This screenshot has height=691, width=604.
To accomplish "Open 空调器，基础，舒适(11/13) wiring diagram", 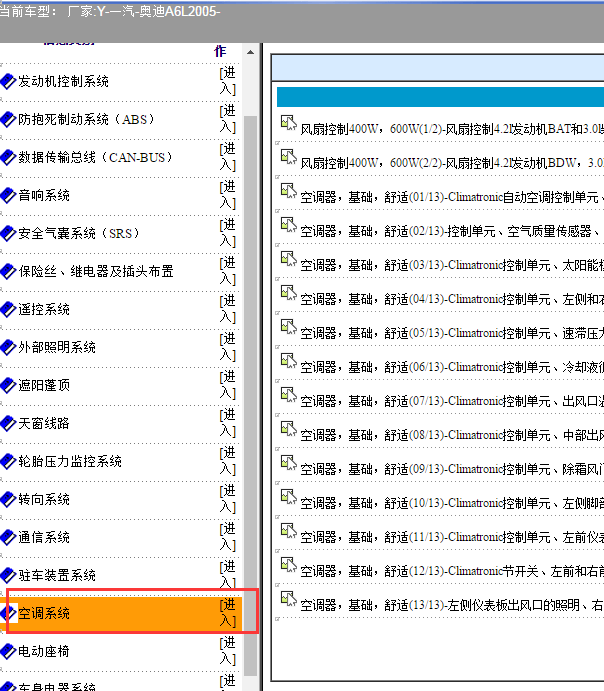I will tap(452, 537).
